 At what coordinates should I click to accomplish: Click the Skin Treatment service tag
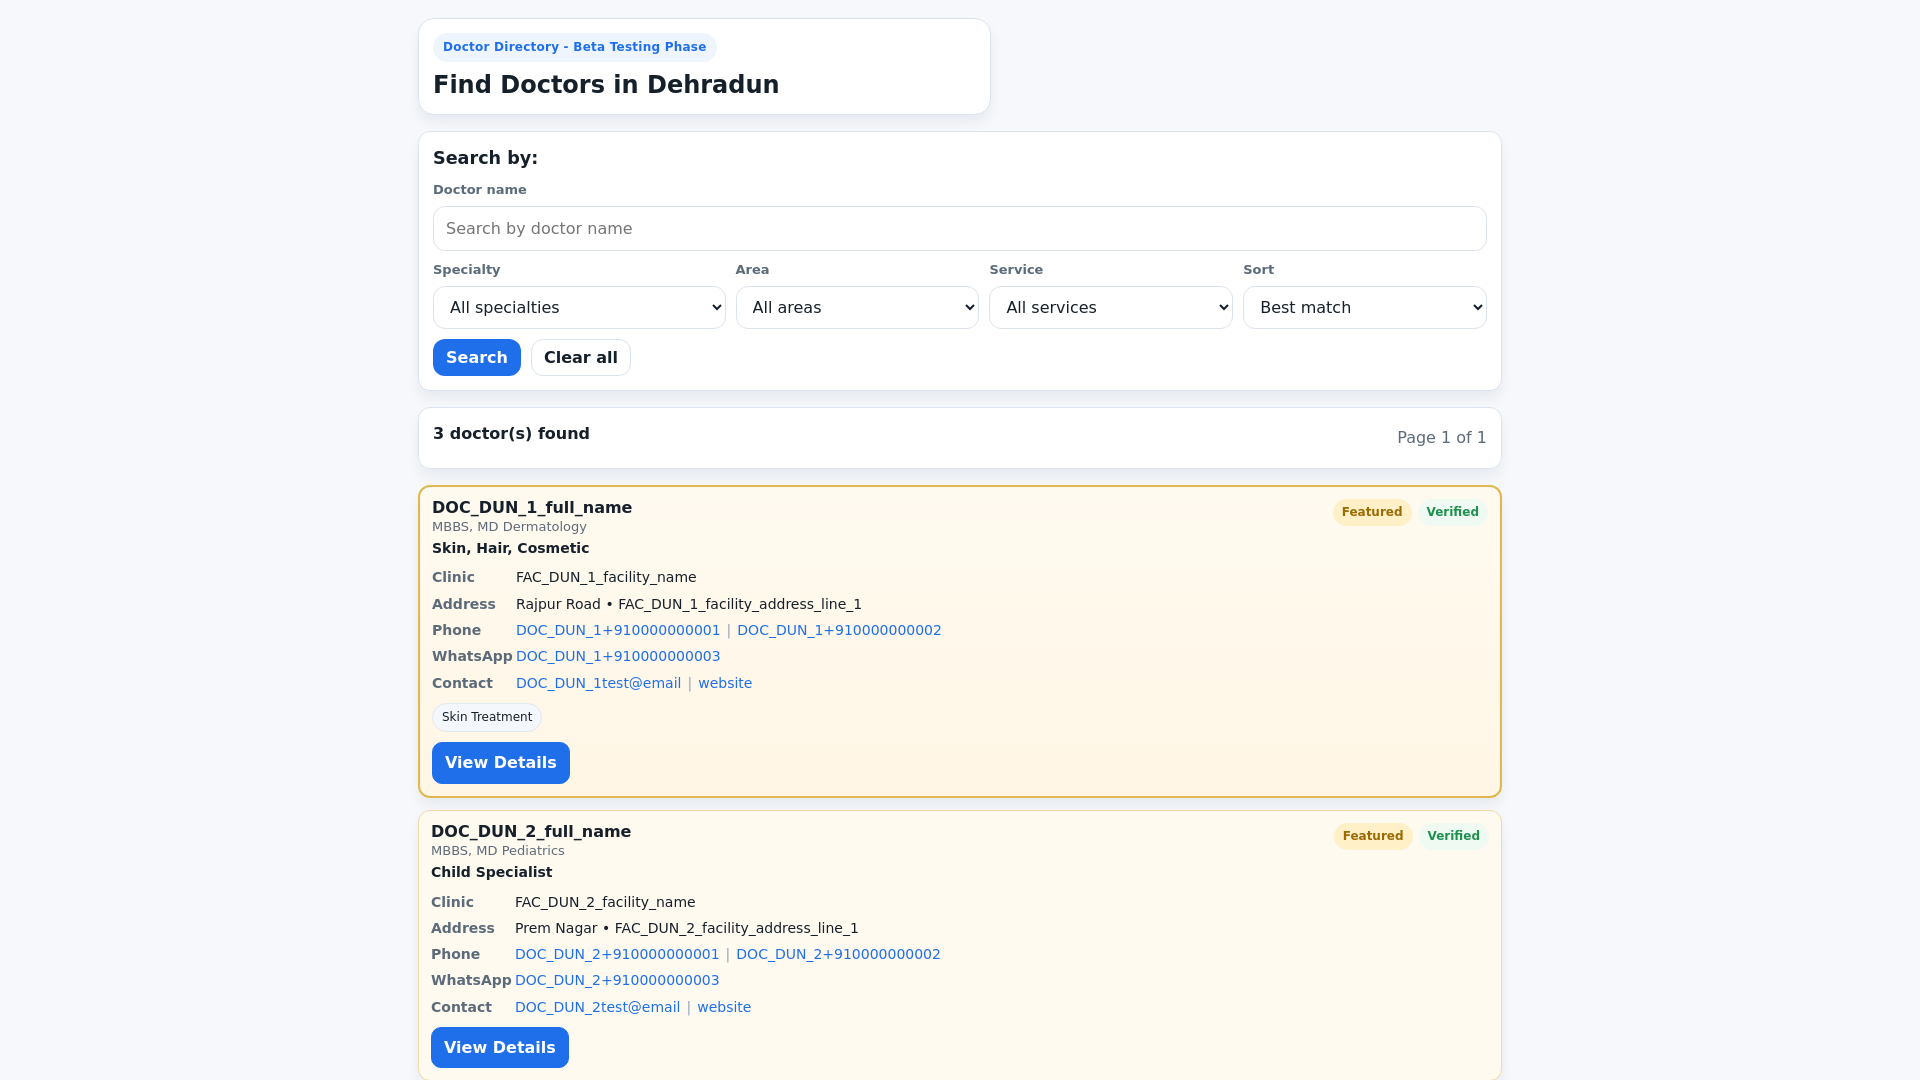pyautogui.click(x=486, y=717)
